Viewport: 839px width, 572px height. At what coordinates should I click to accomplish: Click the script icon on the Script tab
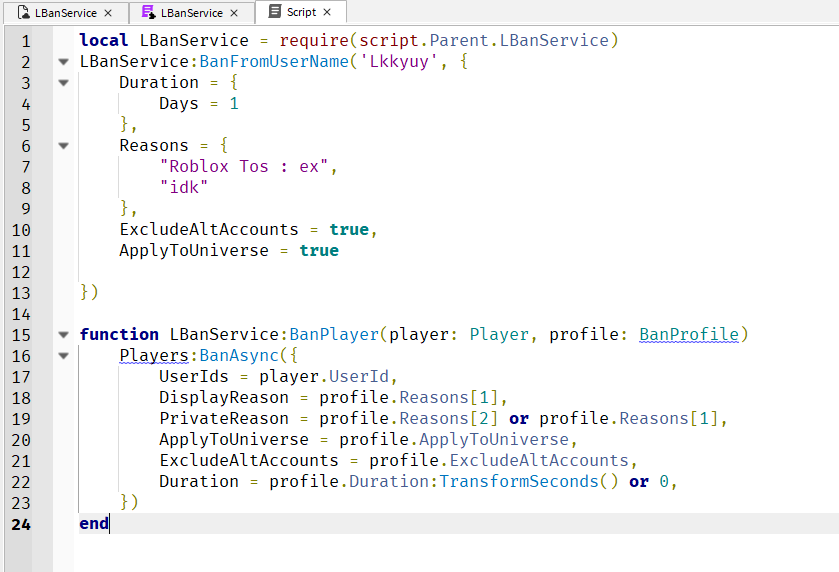click(274, 11)
